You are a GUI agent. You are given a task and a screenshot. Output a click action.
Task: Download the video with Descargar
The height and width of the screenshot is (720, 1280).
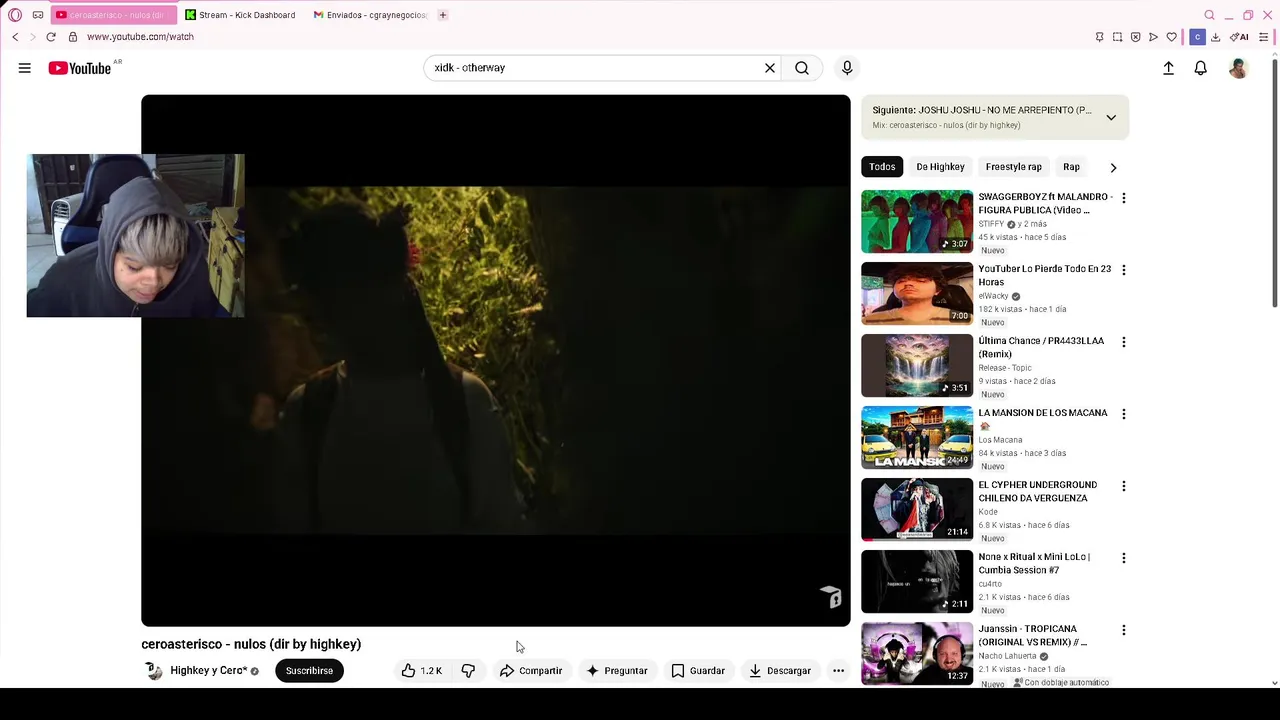pos(780,671)
